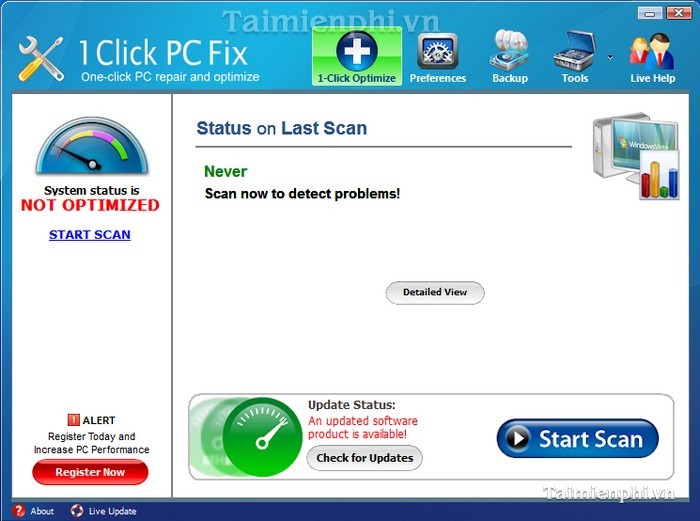The width and height of the screenshot is (700, 521).
Task: Click the 'Never' last scan text
Action: (225, 171)
